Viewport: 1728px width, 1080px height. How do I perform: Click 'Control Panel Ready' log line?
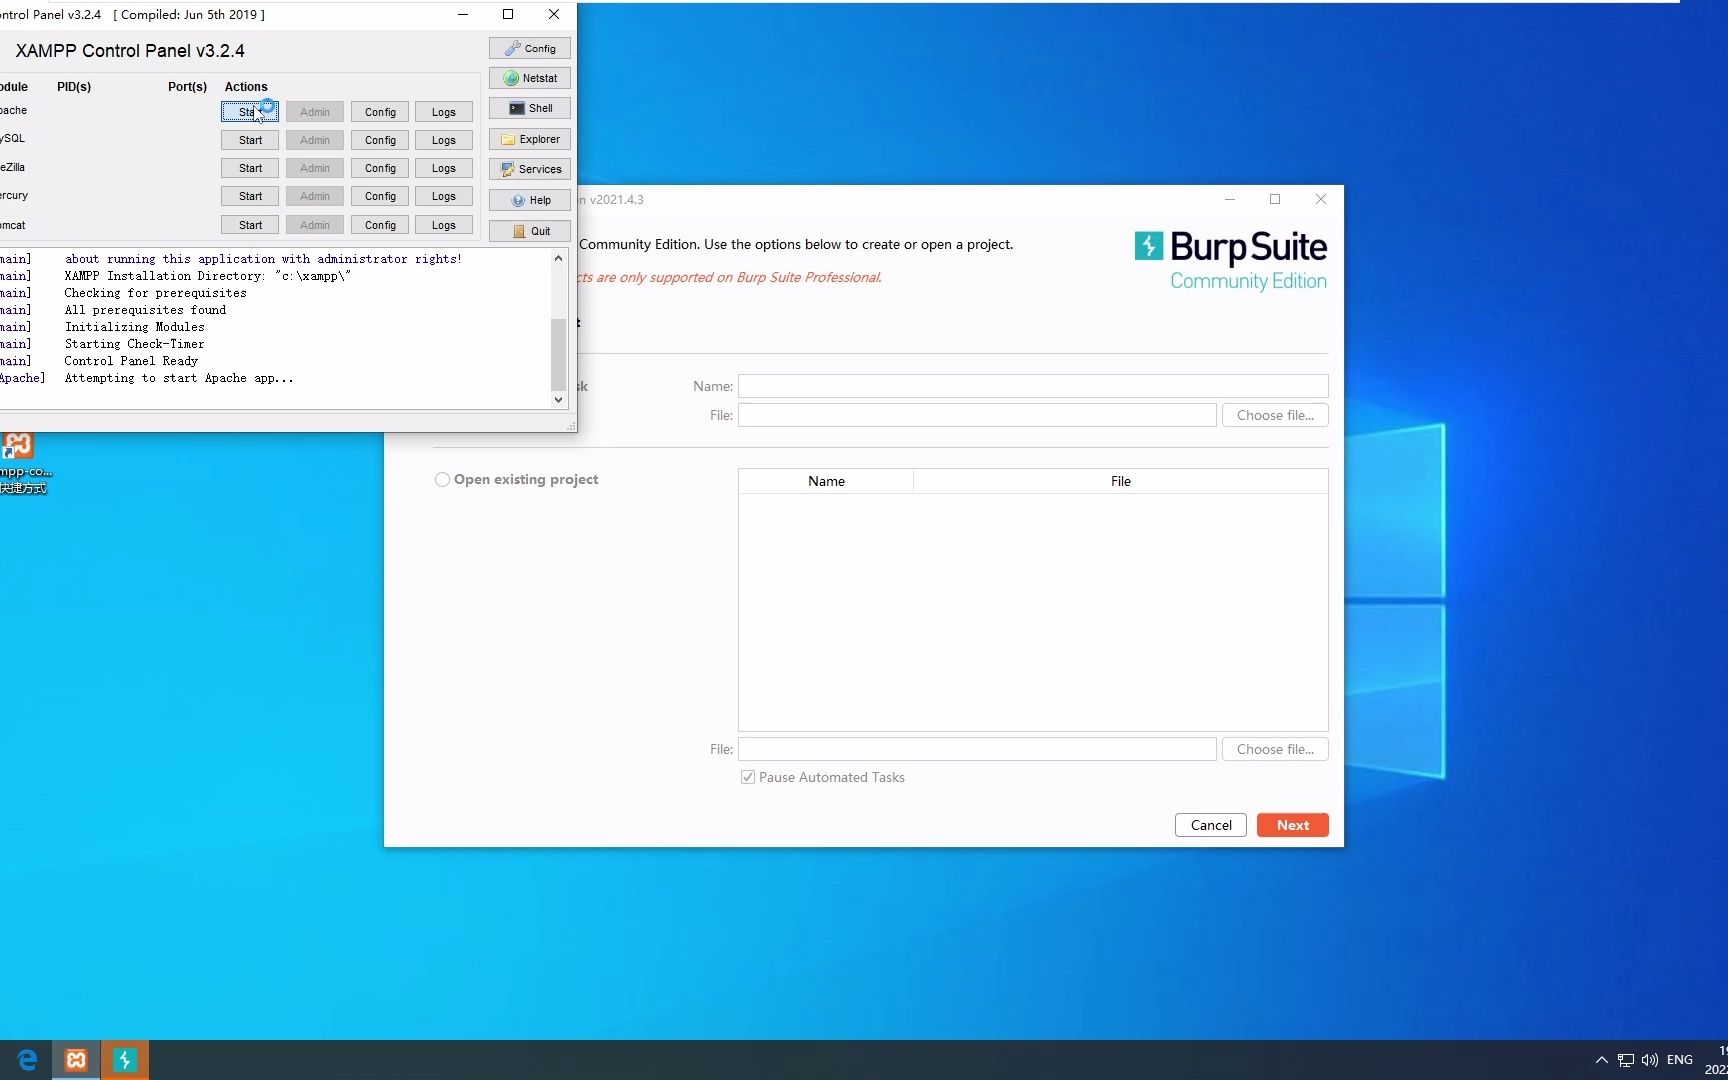pyautogui.click(x=131, y=361)
